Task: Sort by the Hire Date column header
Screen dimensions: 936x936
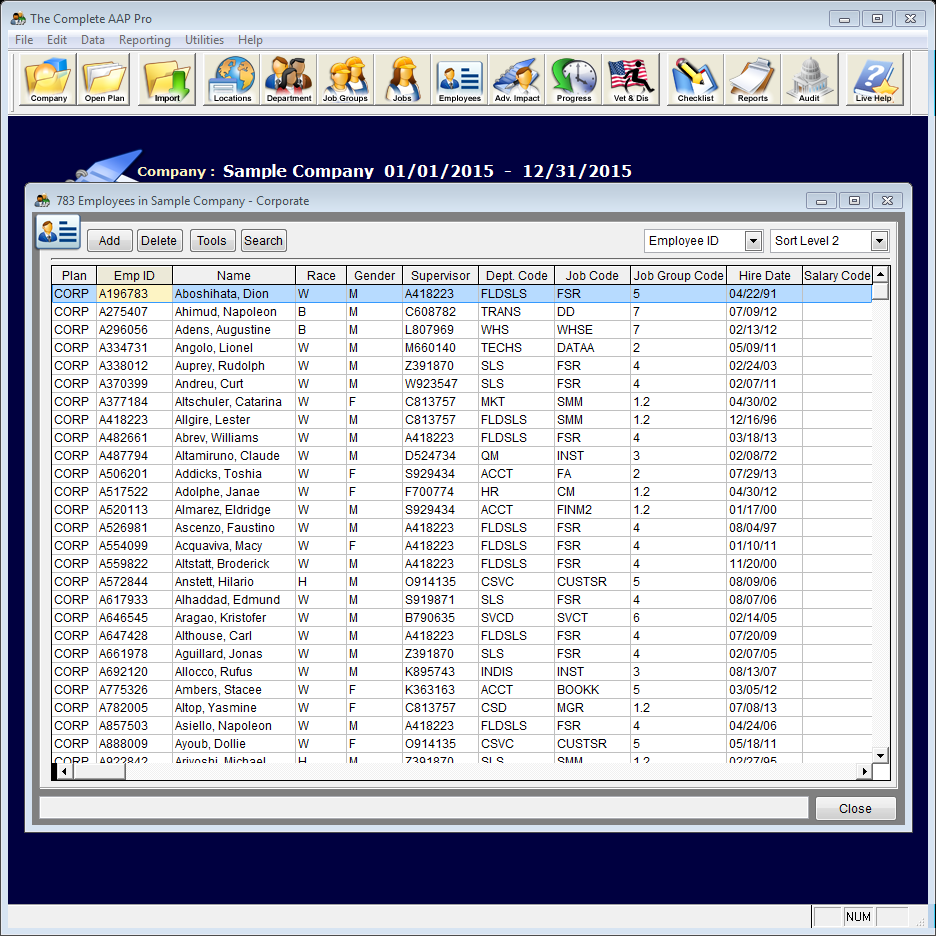Action: (x=764, y=275)
